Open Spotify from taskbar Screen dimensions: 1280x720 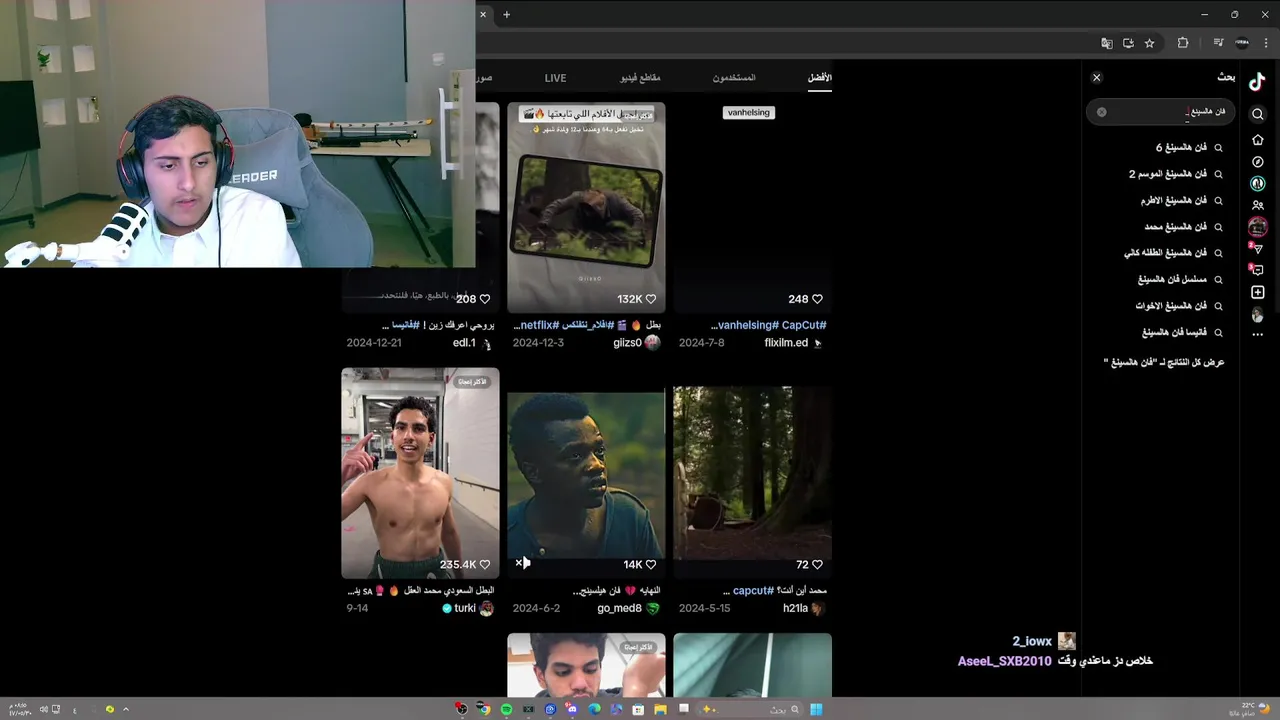[506, 709]
